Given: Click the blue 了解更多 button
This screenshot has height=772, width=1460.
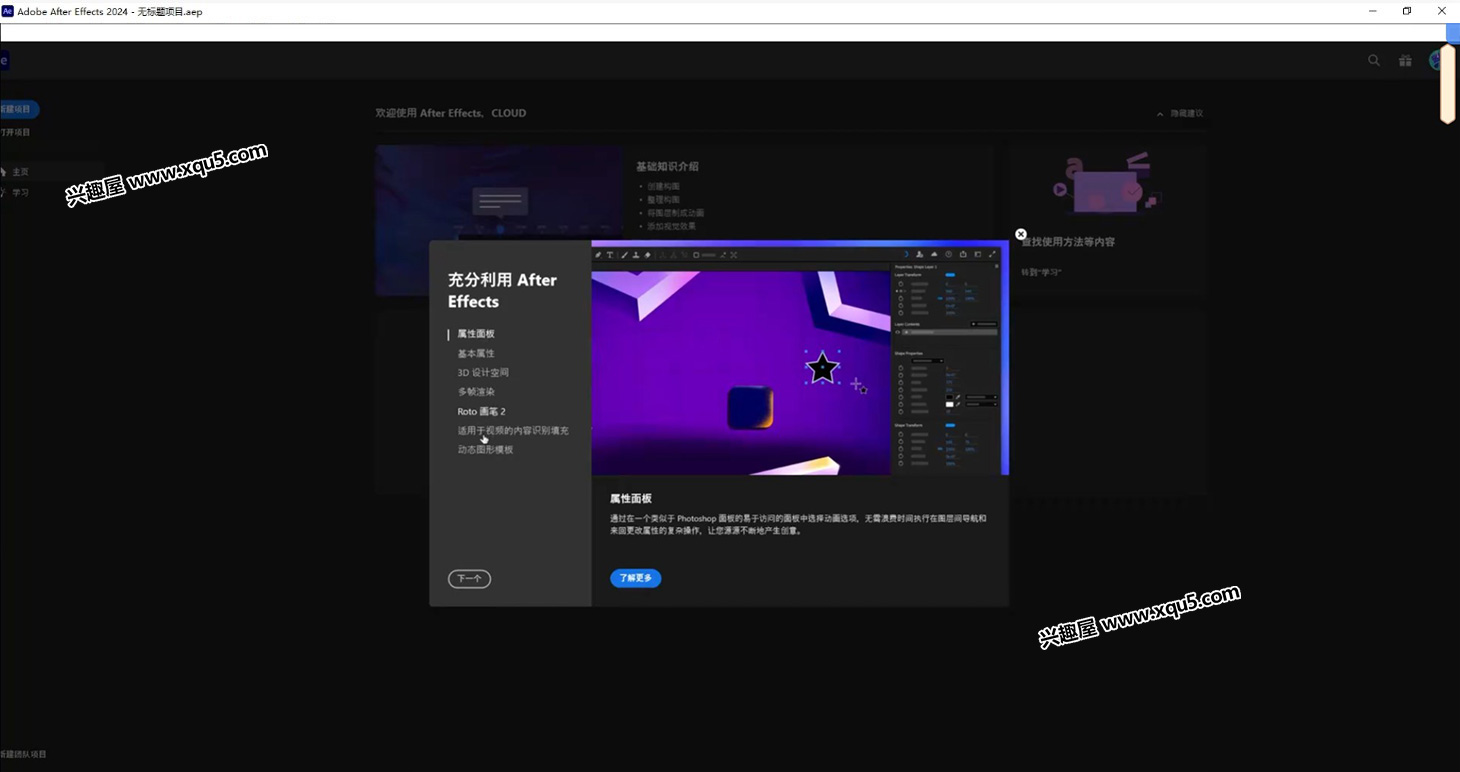Looking at the screenshot, I should point(635,578).
